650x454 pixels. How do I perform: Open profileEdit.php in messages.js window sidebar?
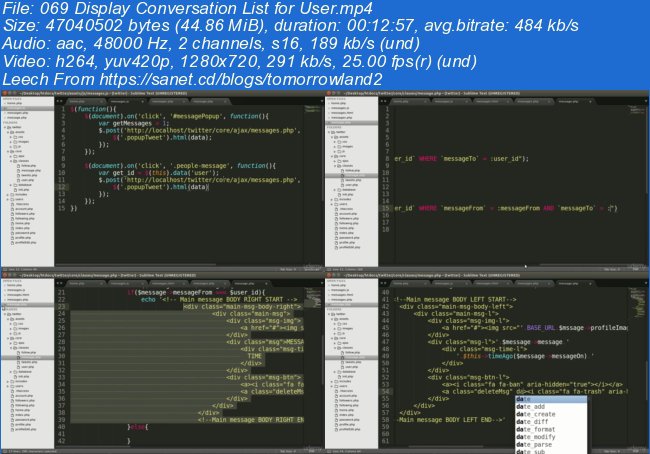pyautogui.click(x=26, y=243)
